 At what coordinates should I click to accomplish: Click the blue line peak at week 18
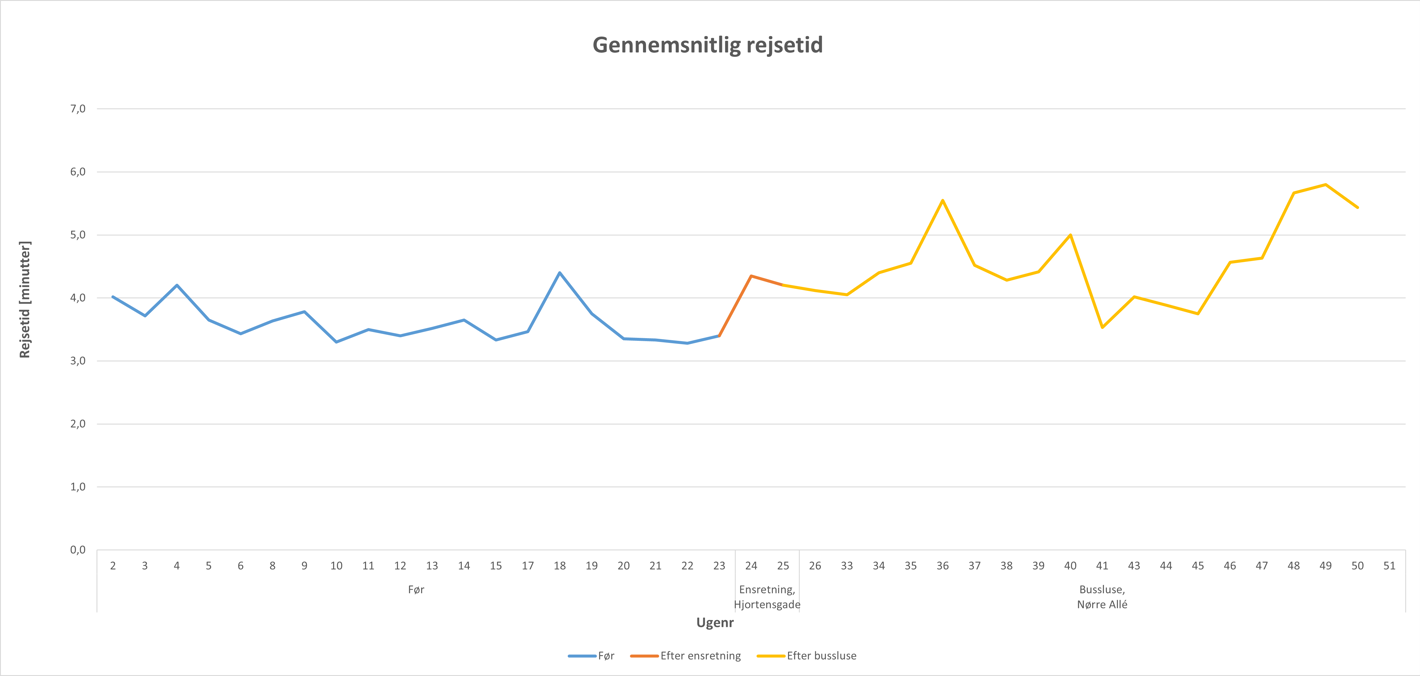click(x=560, y=272)
